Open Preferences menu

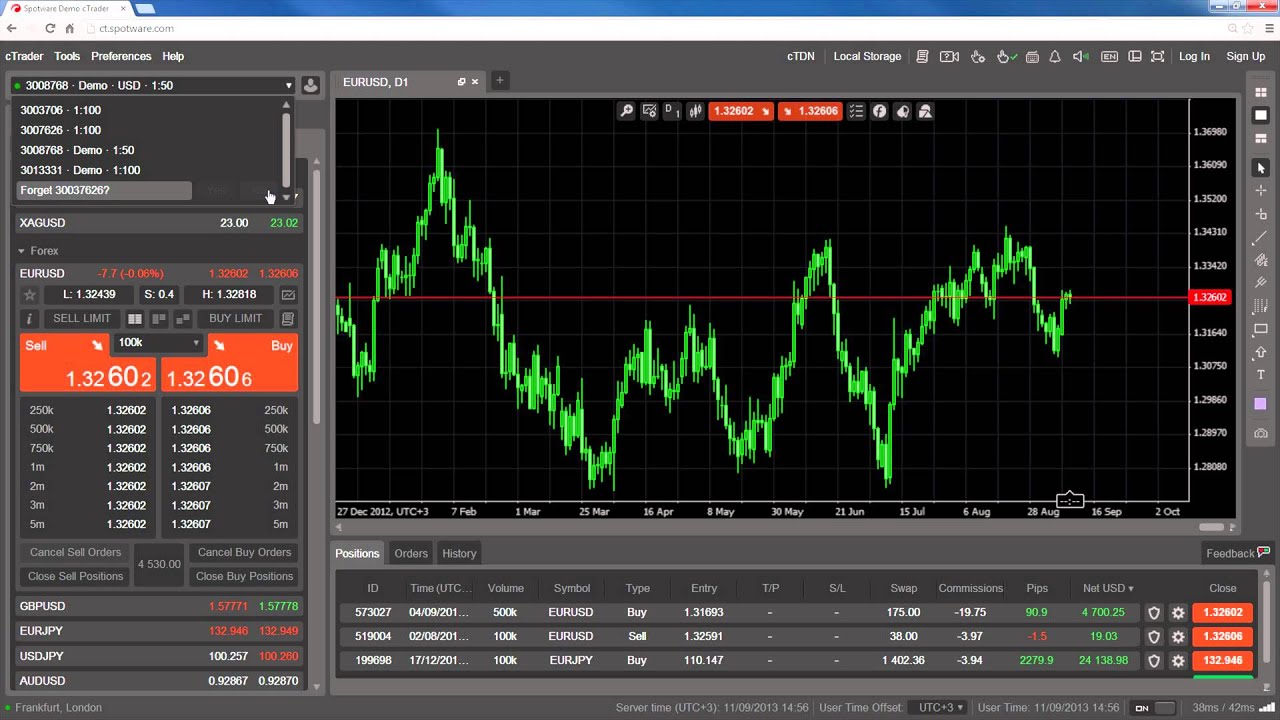pyautogui.click(x=121, y=57)
